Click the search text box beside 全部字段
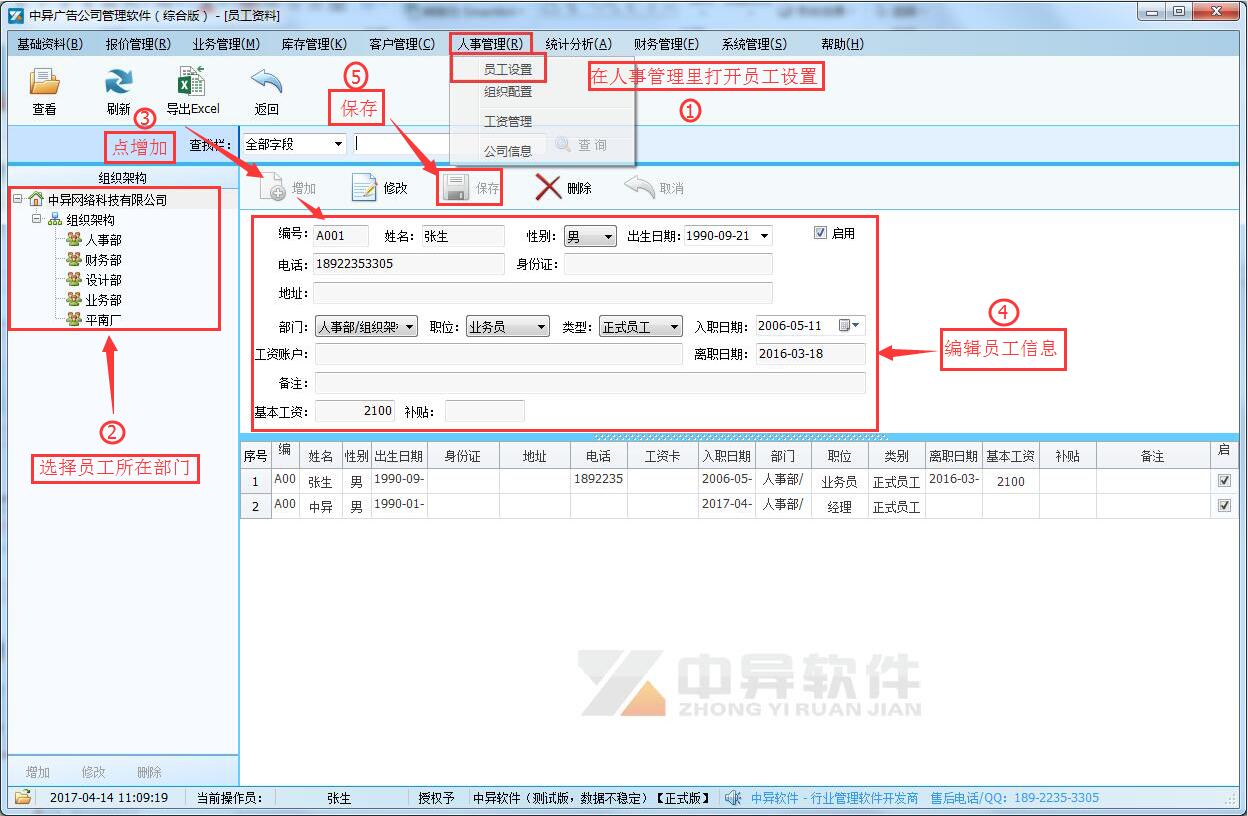The width and height of the screenshot is (1248, 816). pyautogui.click(x=451, y=144)
